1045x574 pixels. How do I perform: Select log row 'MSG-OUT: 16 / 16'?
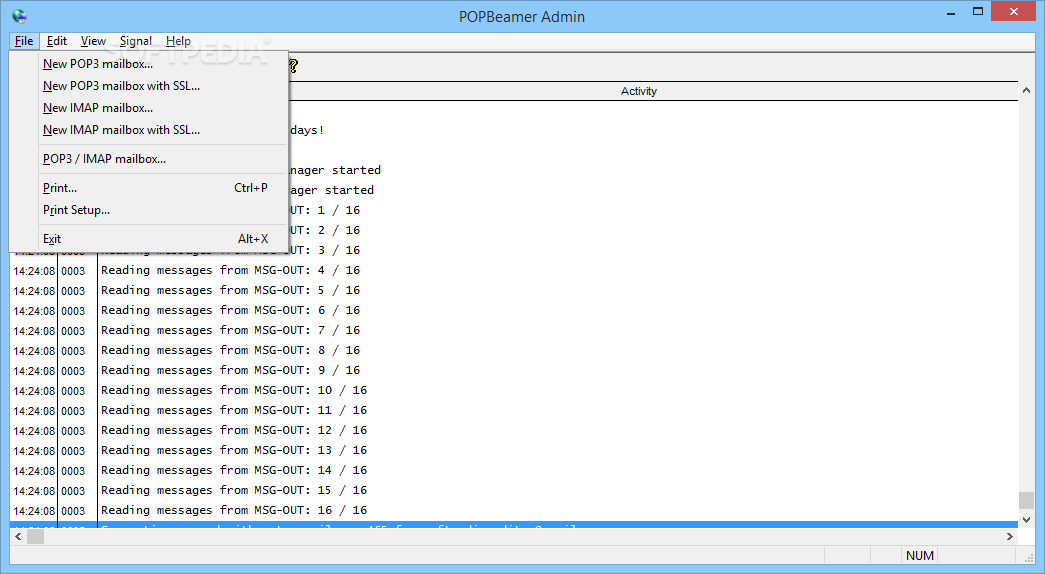click(x=514, y=511)
